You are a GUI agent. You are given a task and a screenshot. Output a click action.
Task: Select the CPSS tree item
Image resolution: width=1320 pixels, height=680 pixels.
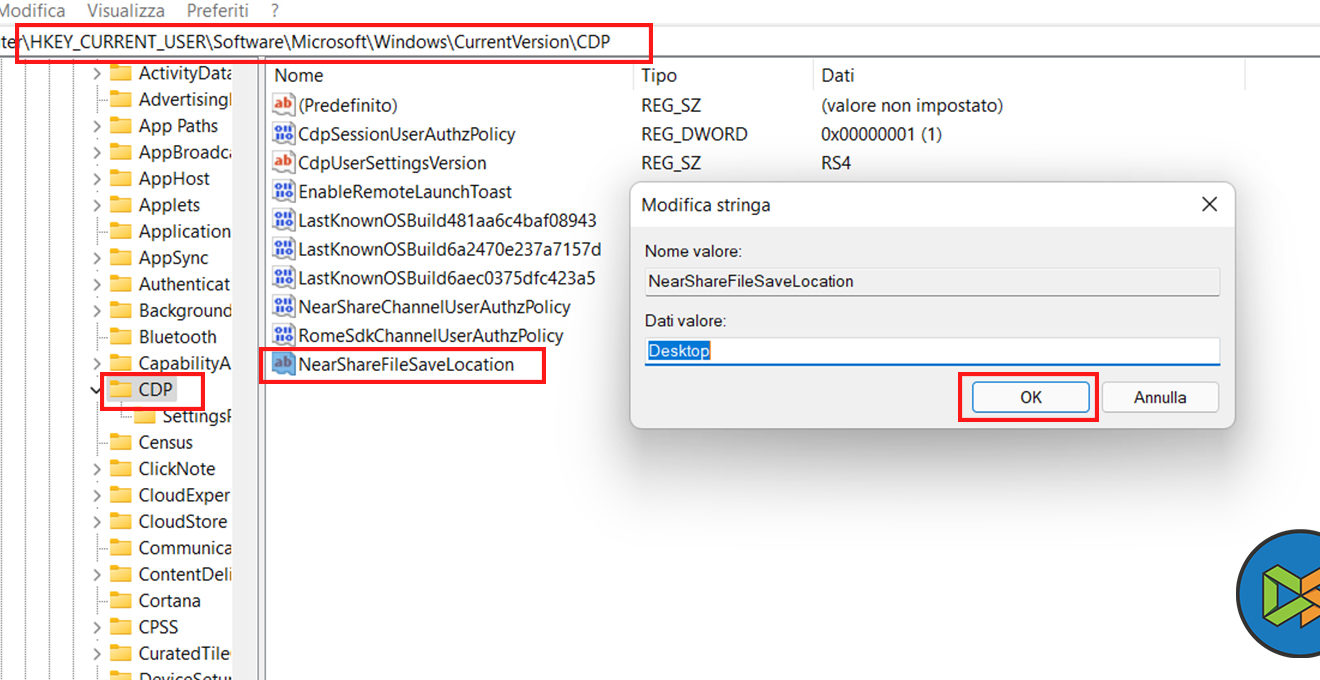158,627
